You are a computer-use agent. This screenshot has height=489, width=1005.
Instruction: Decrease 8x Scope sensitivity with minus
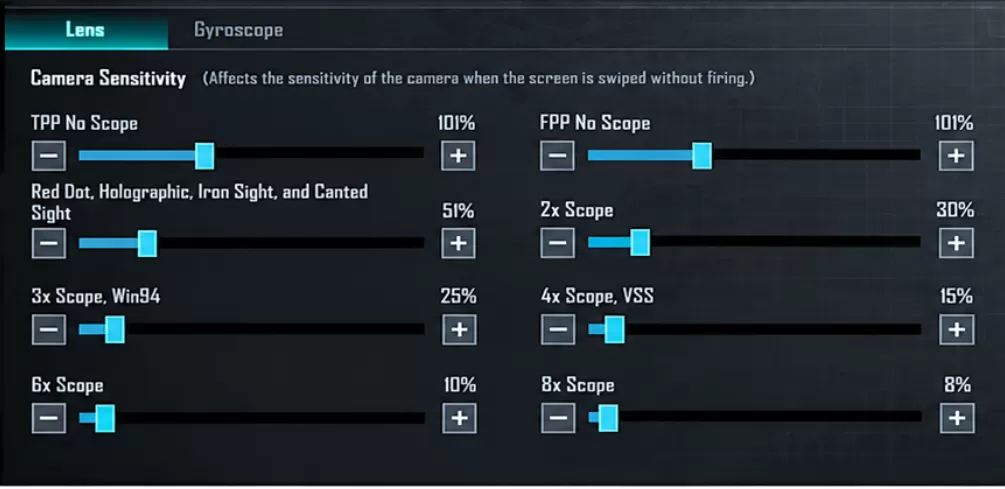(x=558, y=419)
